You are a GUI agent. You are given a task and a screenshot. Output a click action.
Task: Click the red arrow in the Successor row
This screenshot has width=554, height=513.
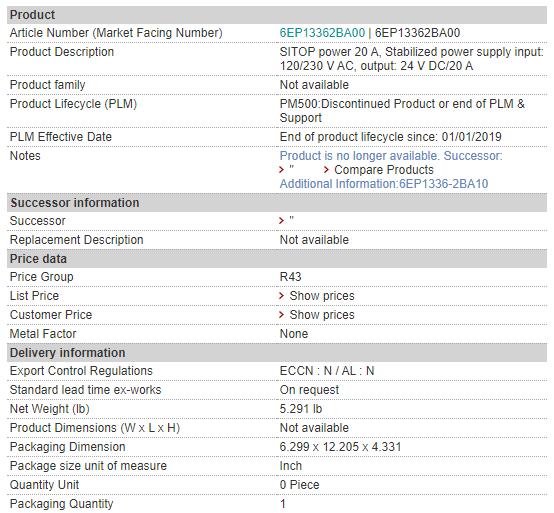[282, 221]
